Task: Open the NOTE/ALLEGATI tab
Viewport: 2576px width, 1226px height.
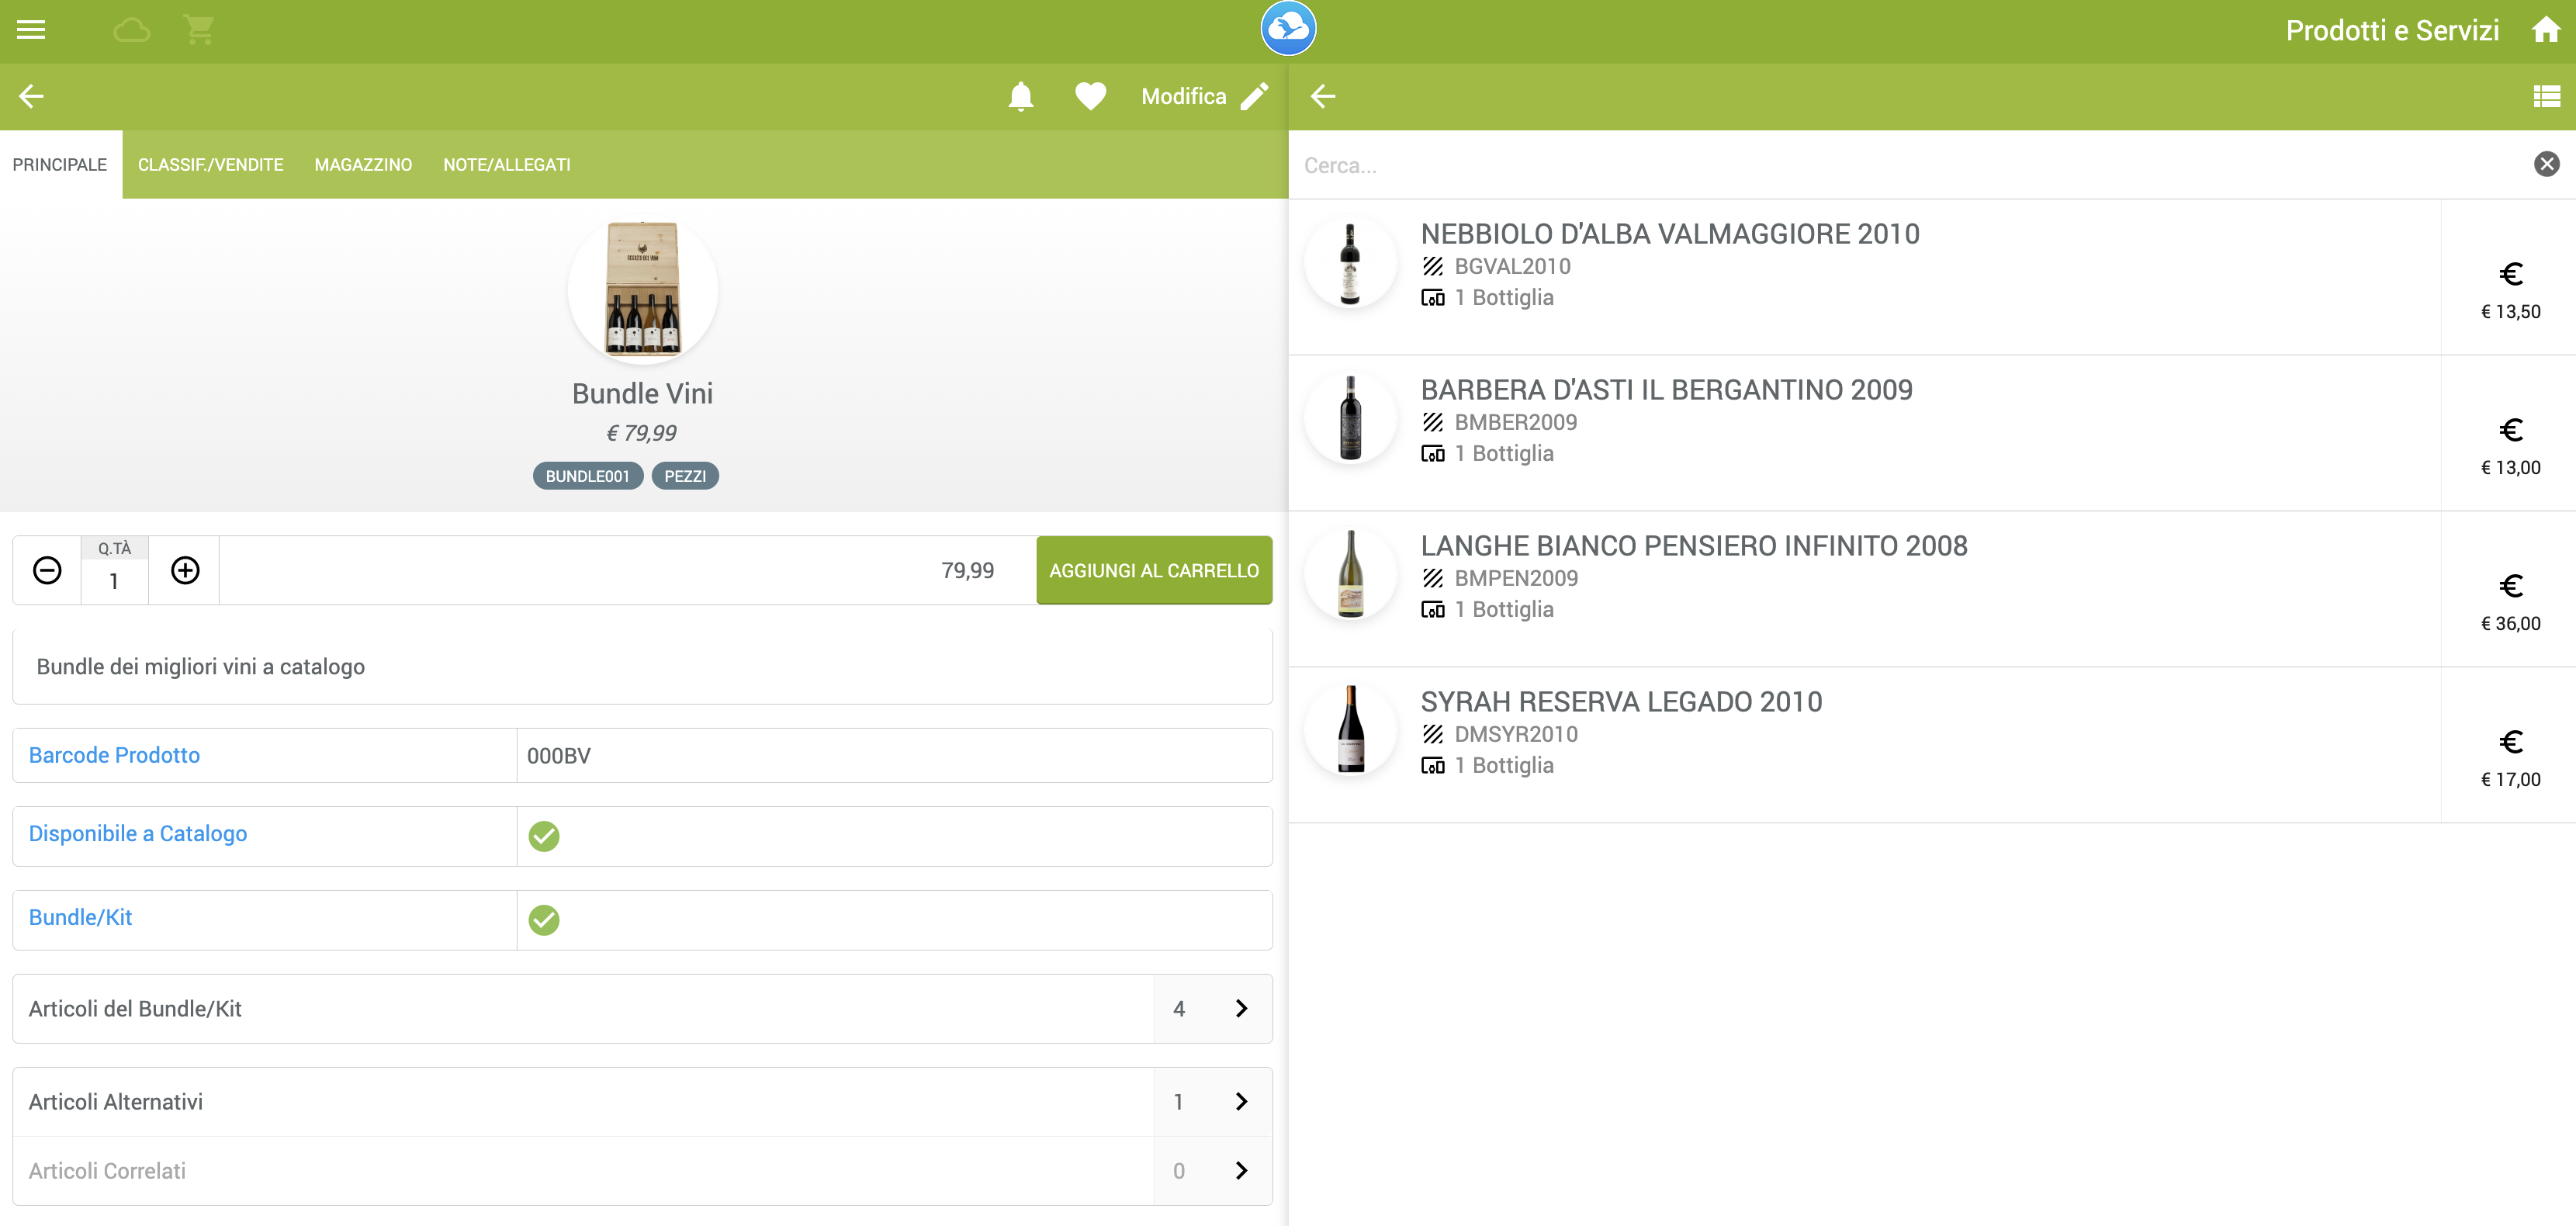Action: coord(506,165)
